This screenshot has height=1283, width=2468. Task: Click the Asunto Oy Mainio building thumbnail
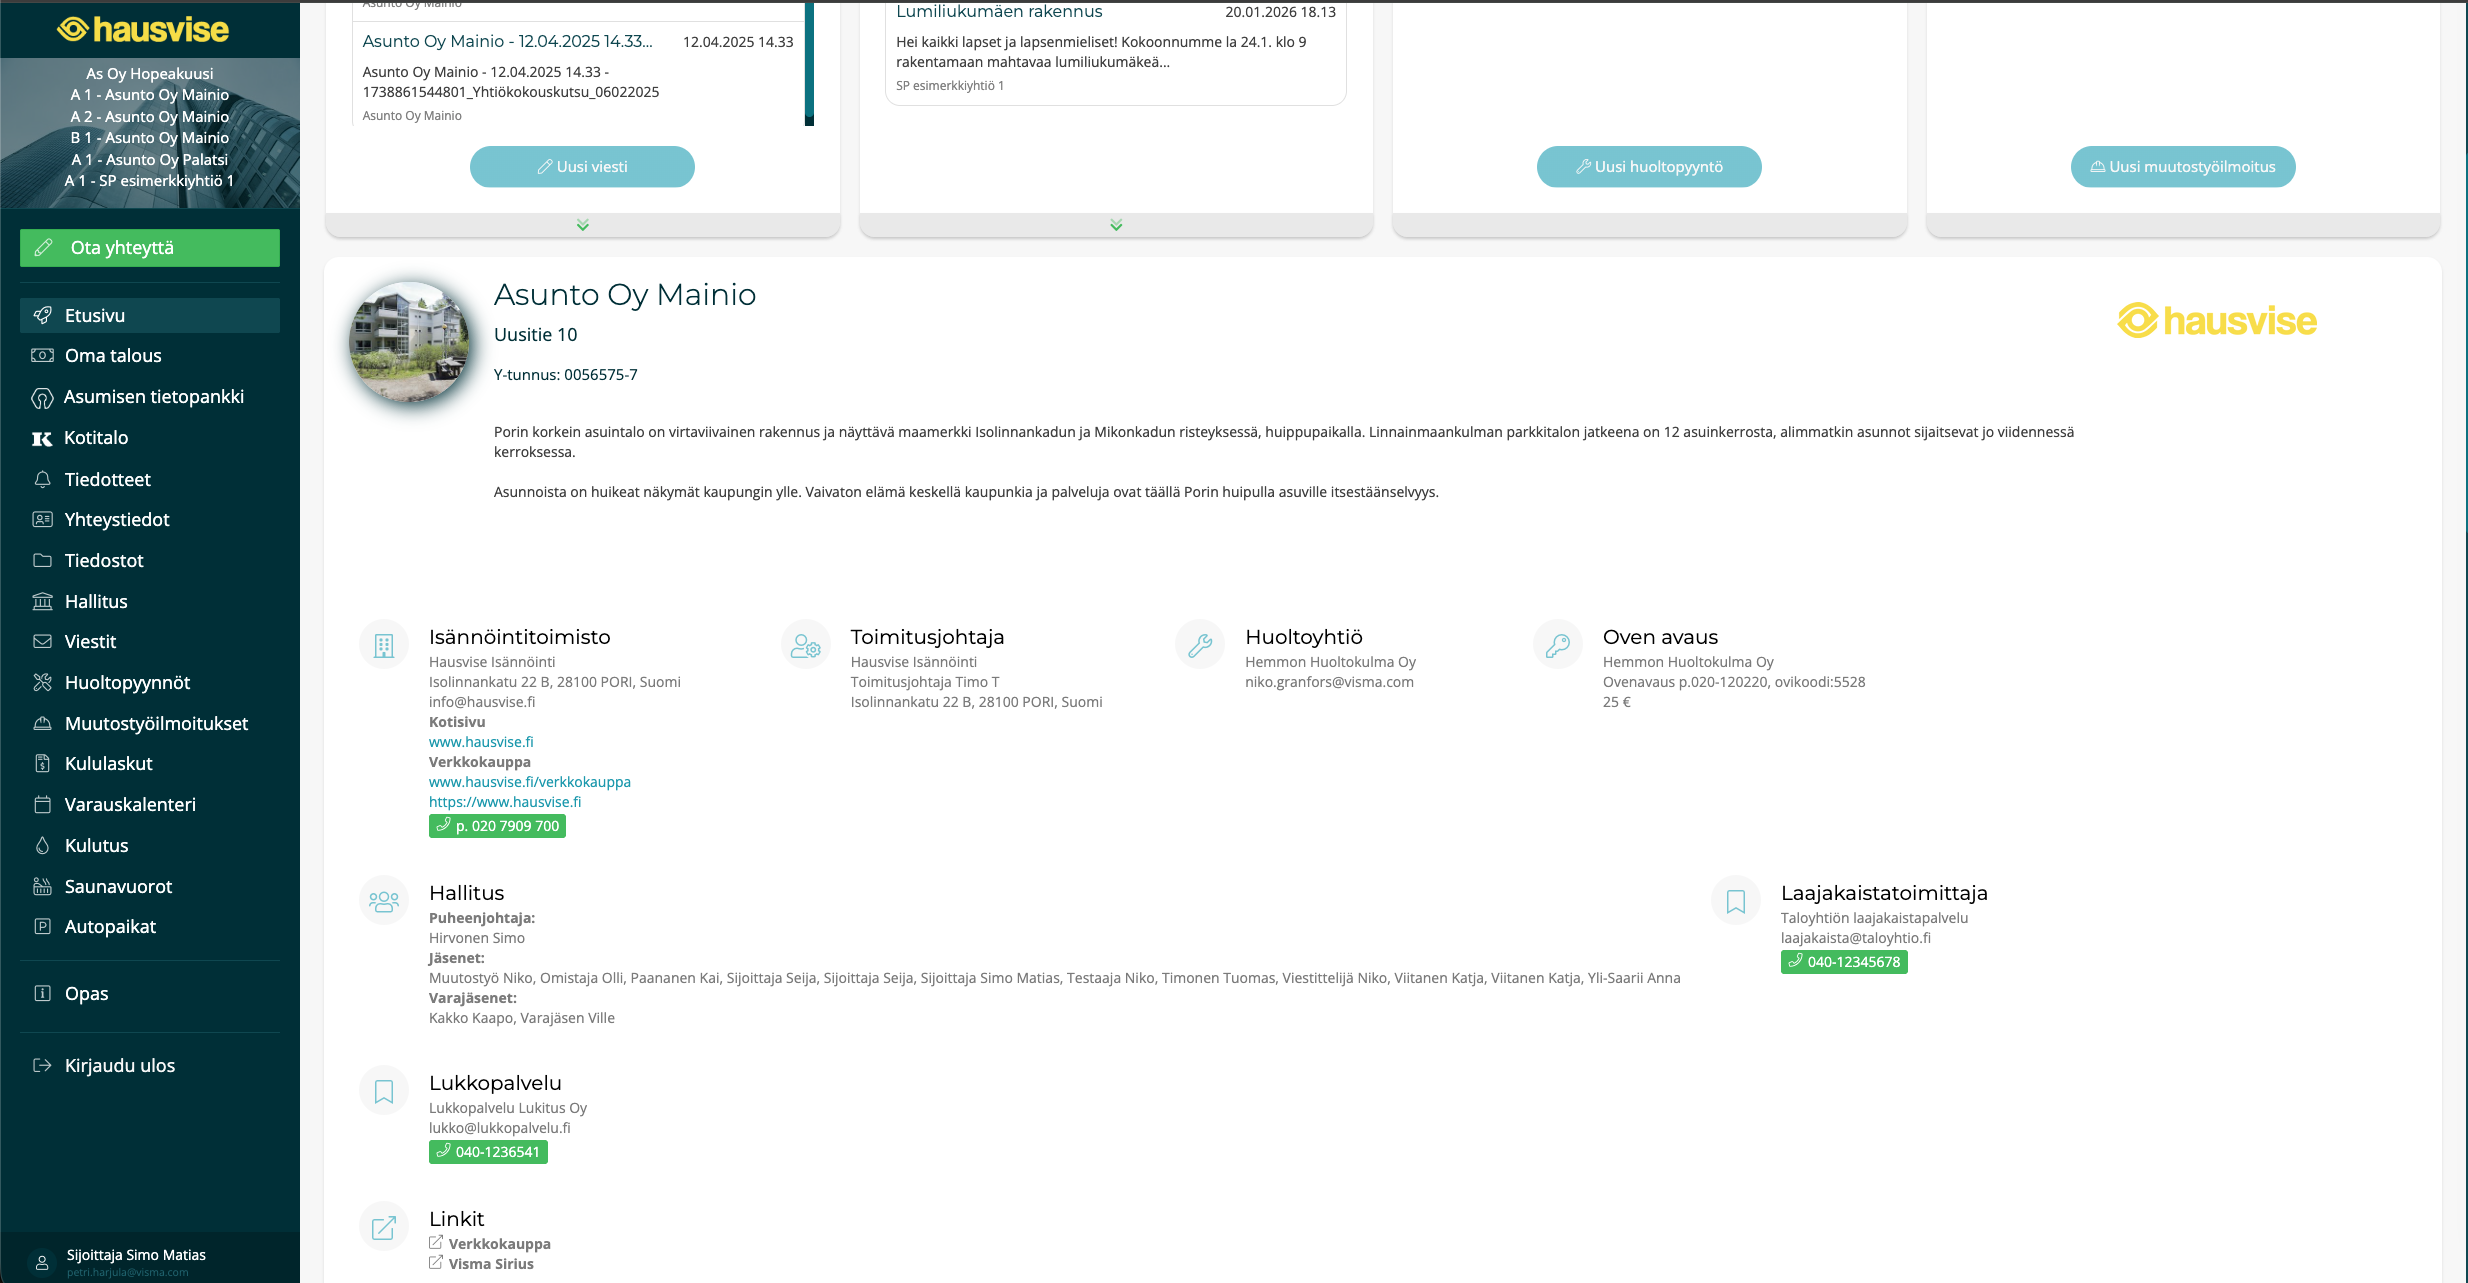(x=409, y=342)
